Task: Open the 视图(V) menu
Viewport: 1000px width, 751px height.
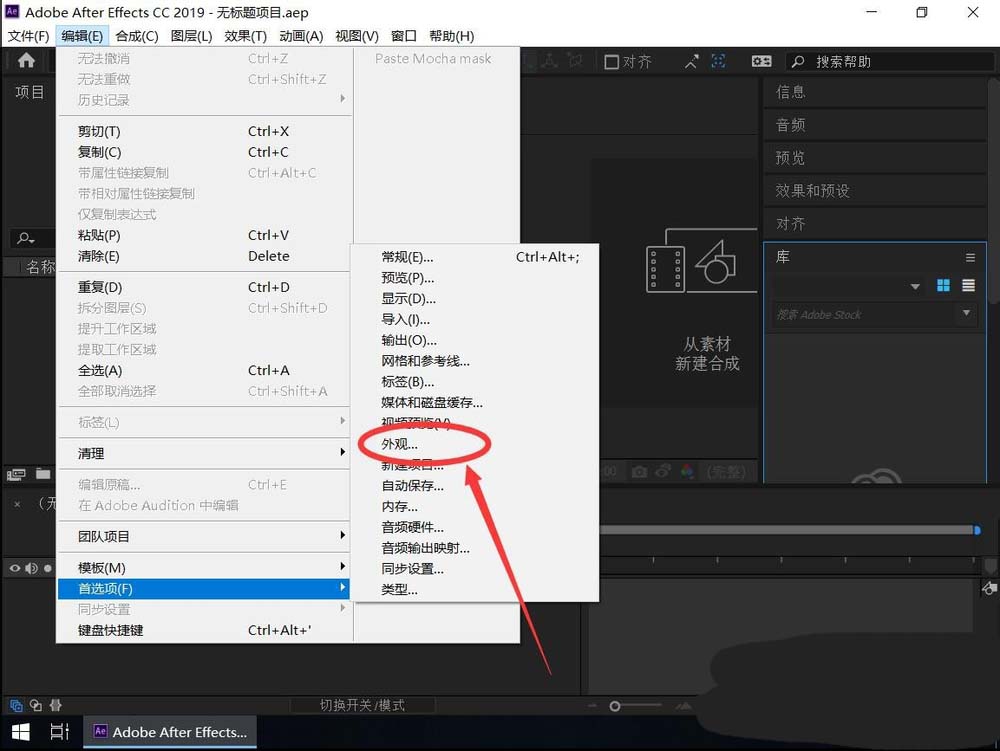Action: (x=357, y=36)
